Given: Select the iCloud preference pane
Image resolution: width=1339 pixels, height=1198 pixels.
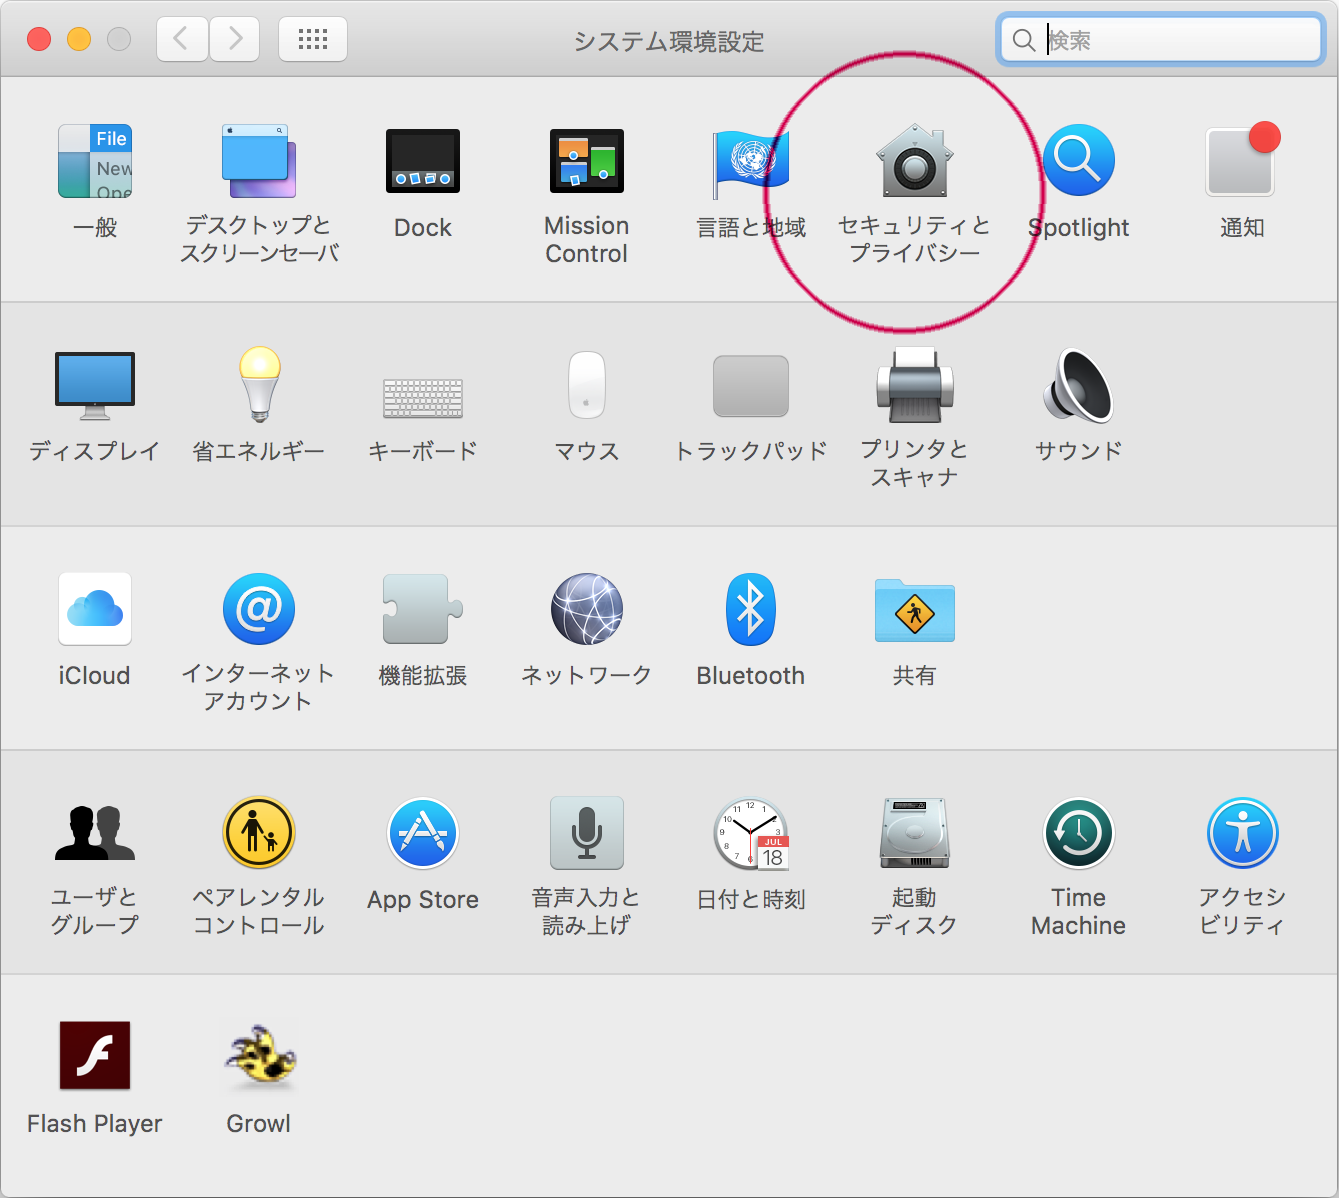Looking at the screenshot, I should tap(95, 610).
